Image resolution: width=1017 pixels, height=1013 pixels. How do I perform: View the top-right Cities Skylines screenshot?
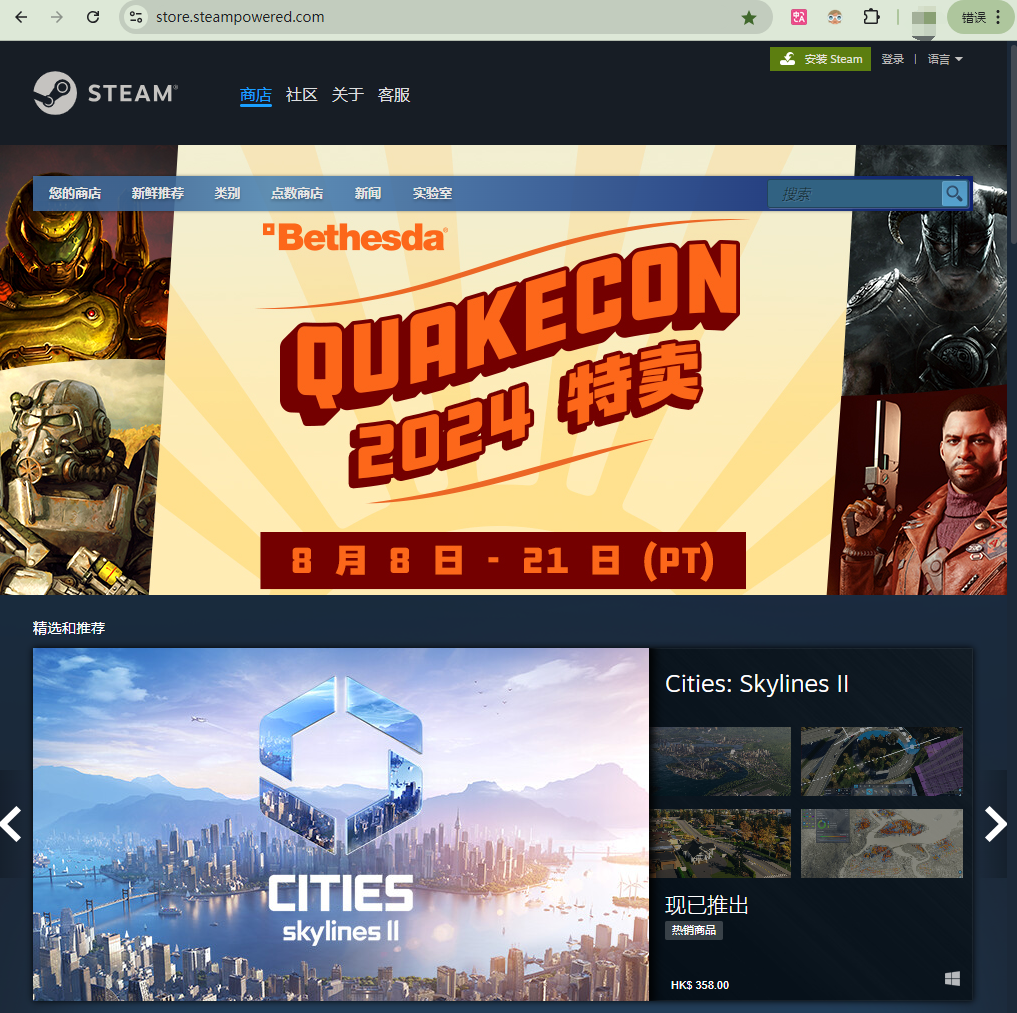tap(882, 761)
